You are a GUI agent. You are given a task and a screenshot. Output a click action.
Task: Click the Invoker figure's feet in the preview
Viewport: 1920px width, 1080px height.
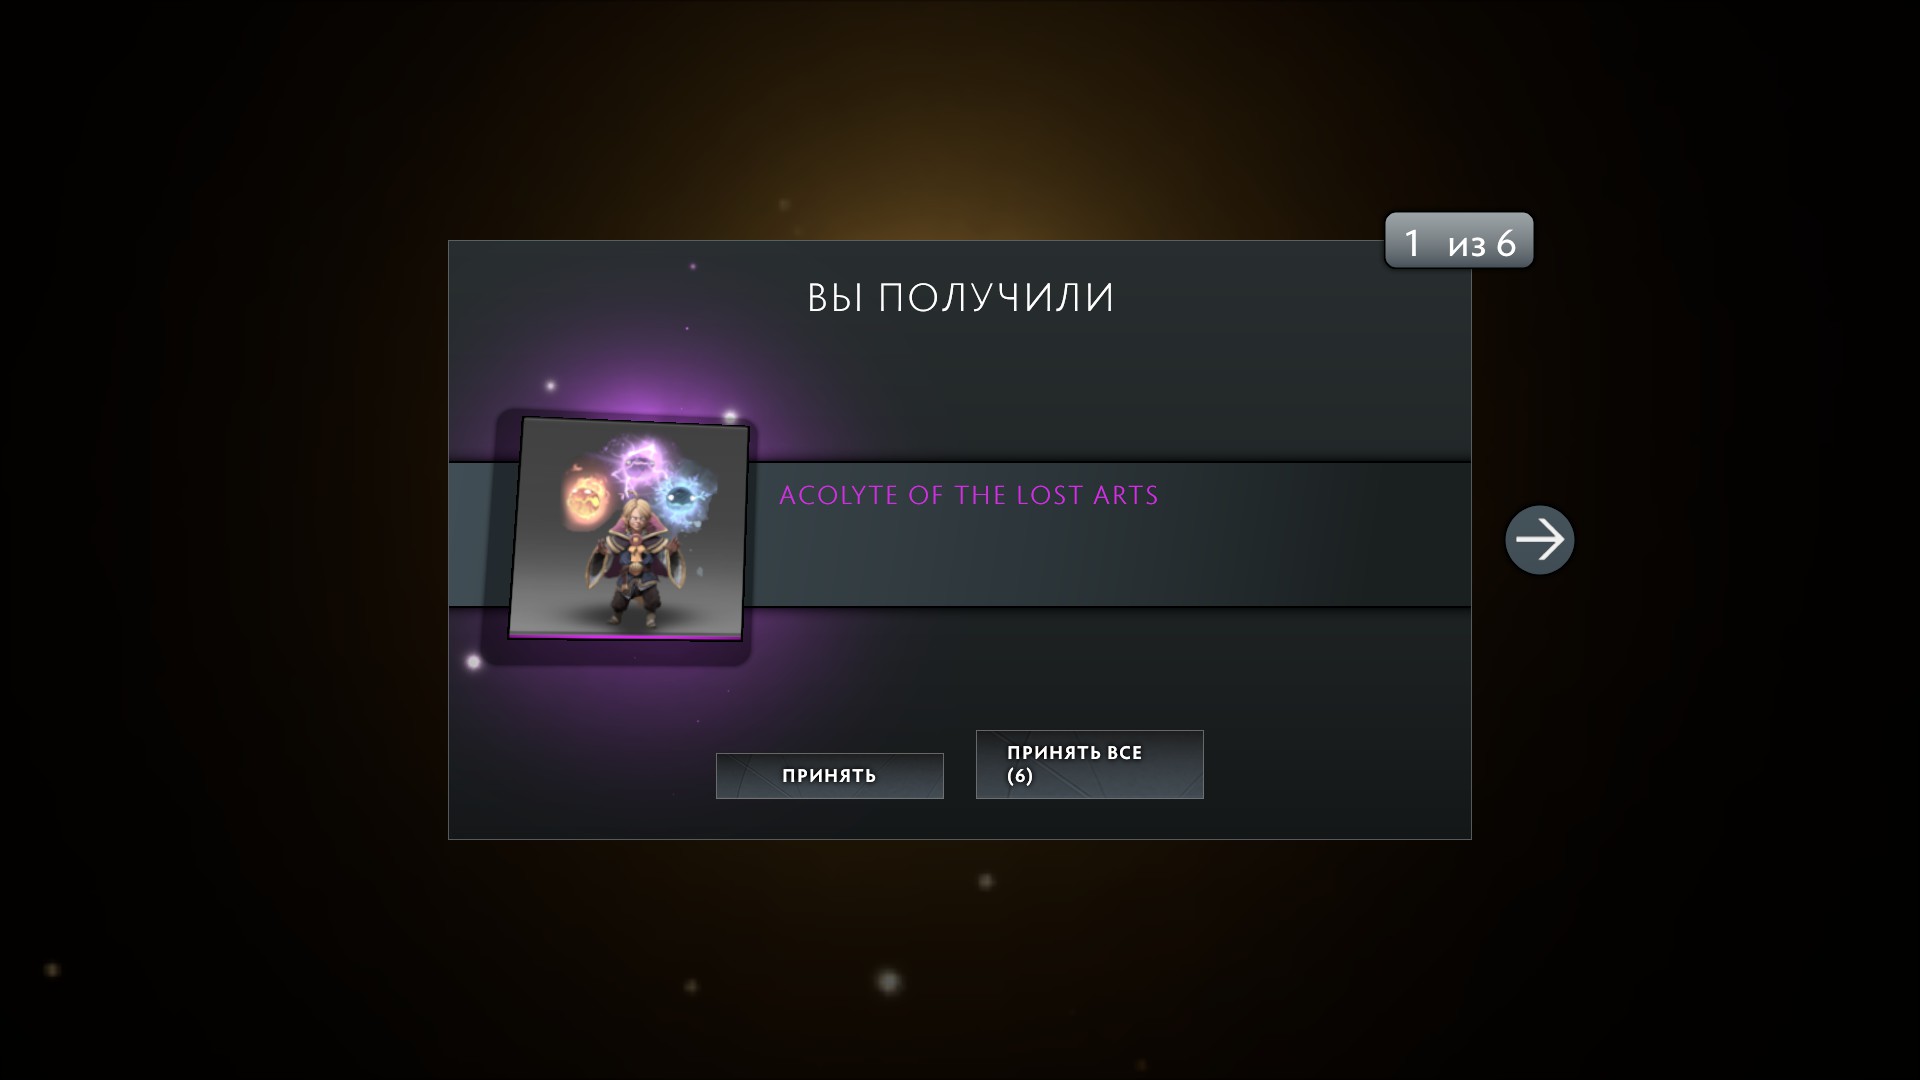click(x=631, y=618)
